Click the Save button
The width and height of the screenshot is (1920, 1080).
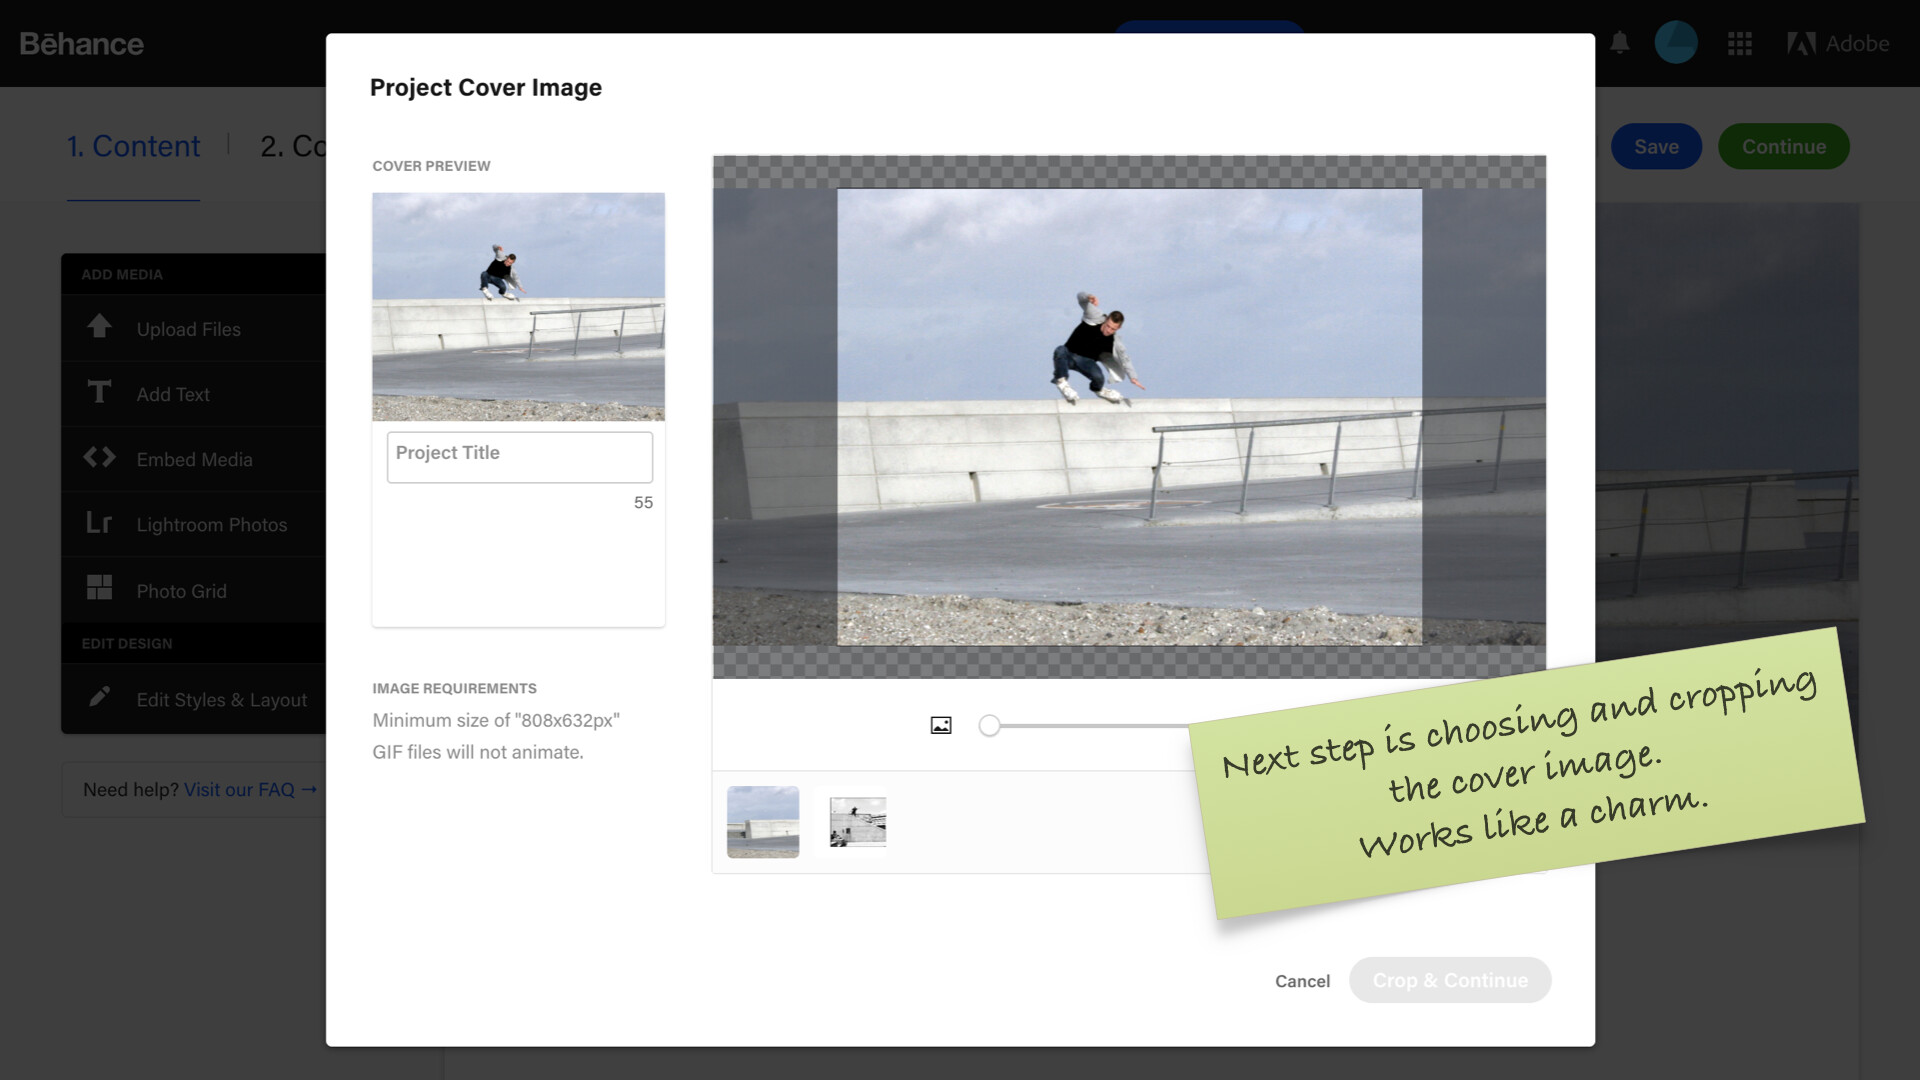coord(1656,147)
